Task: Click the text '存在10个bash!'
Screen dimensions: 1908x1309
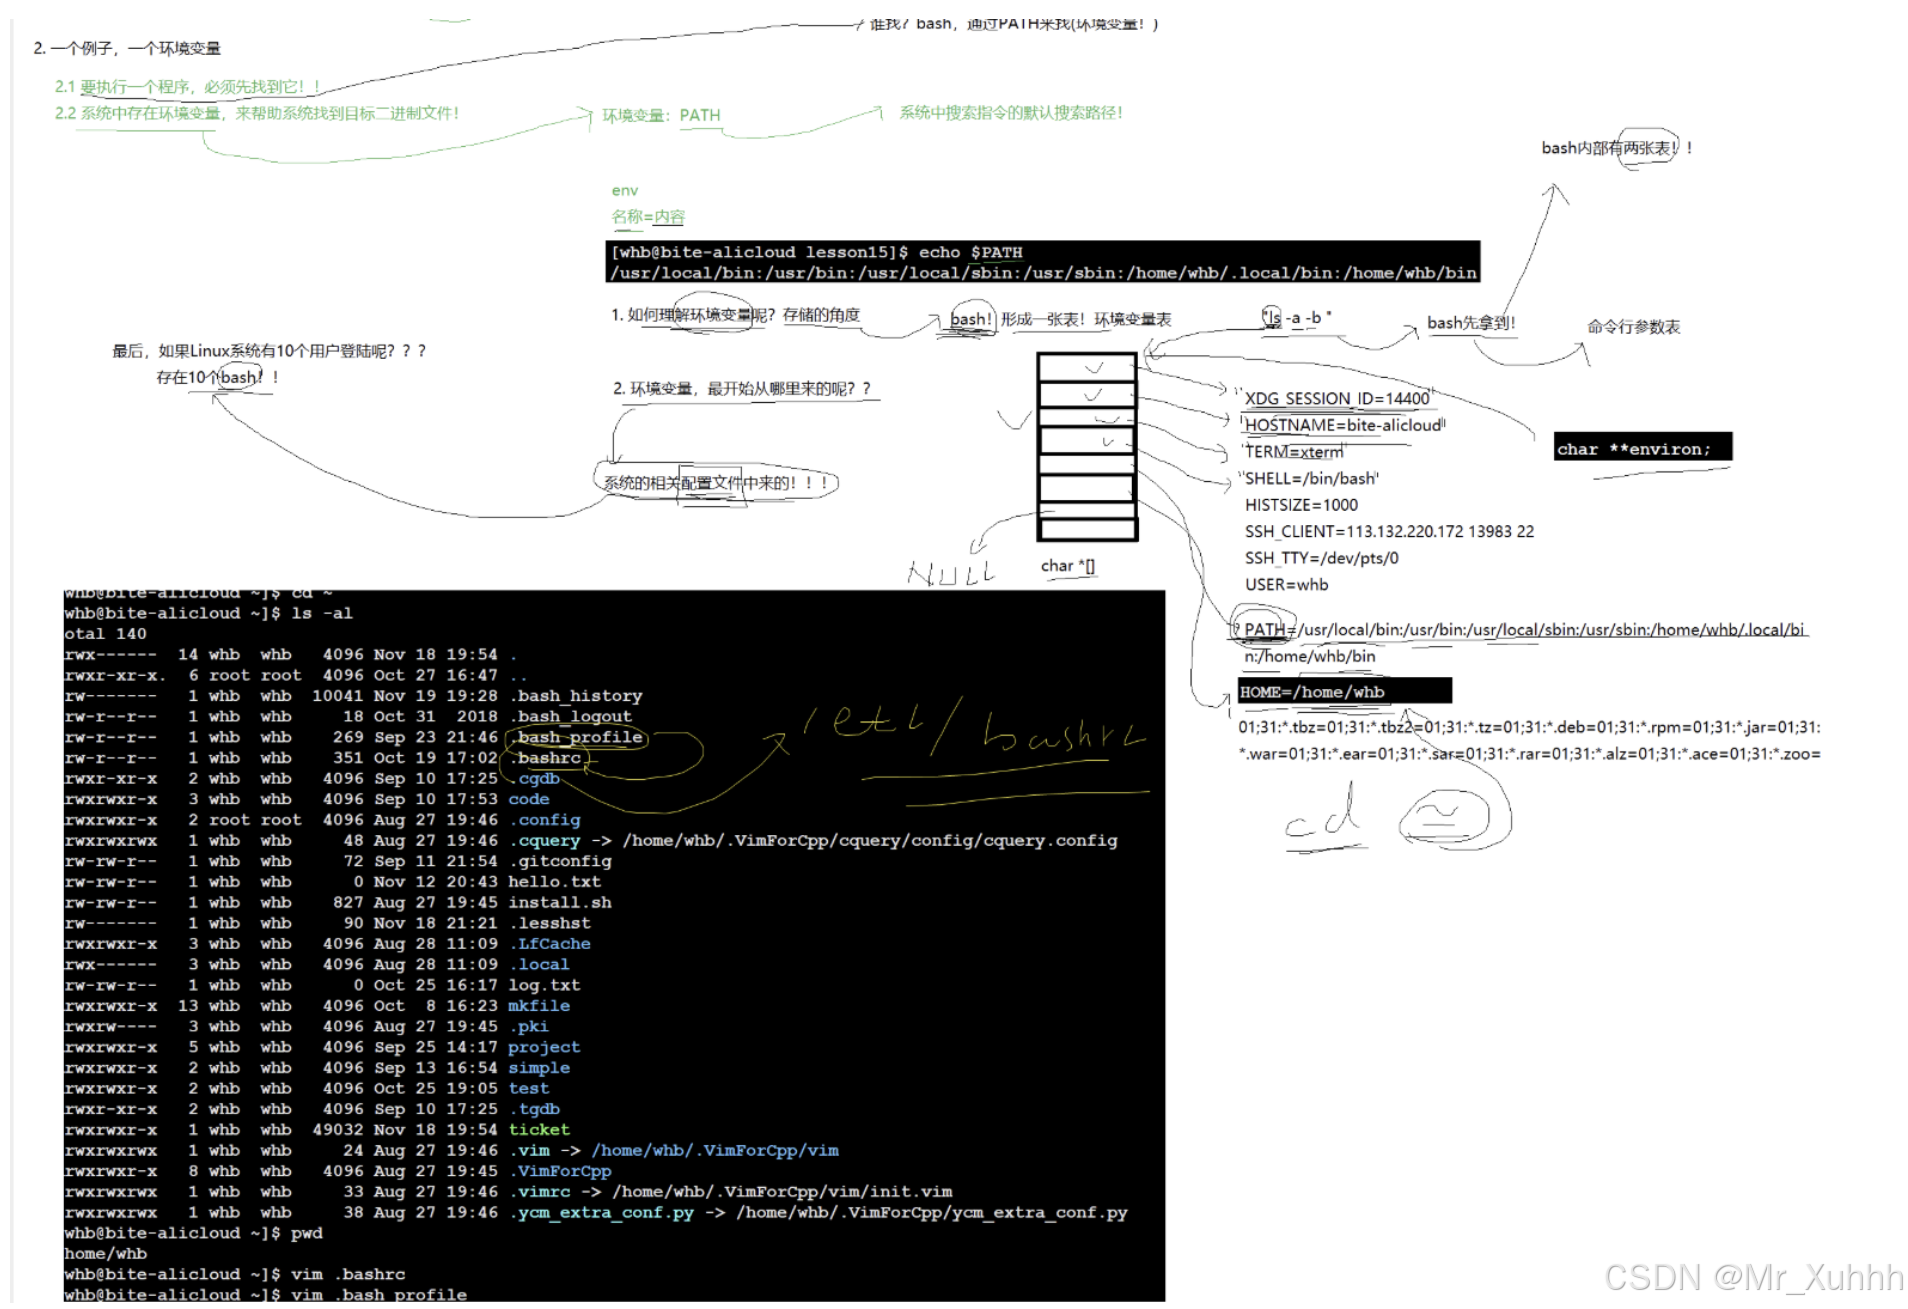Action: pyautogui.click(x=217, y=377)
